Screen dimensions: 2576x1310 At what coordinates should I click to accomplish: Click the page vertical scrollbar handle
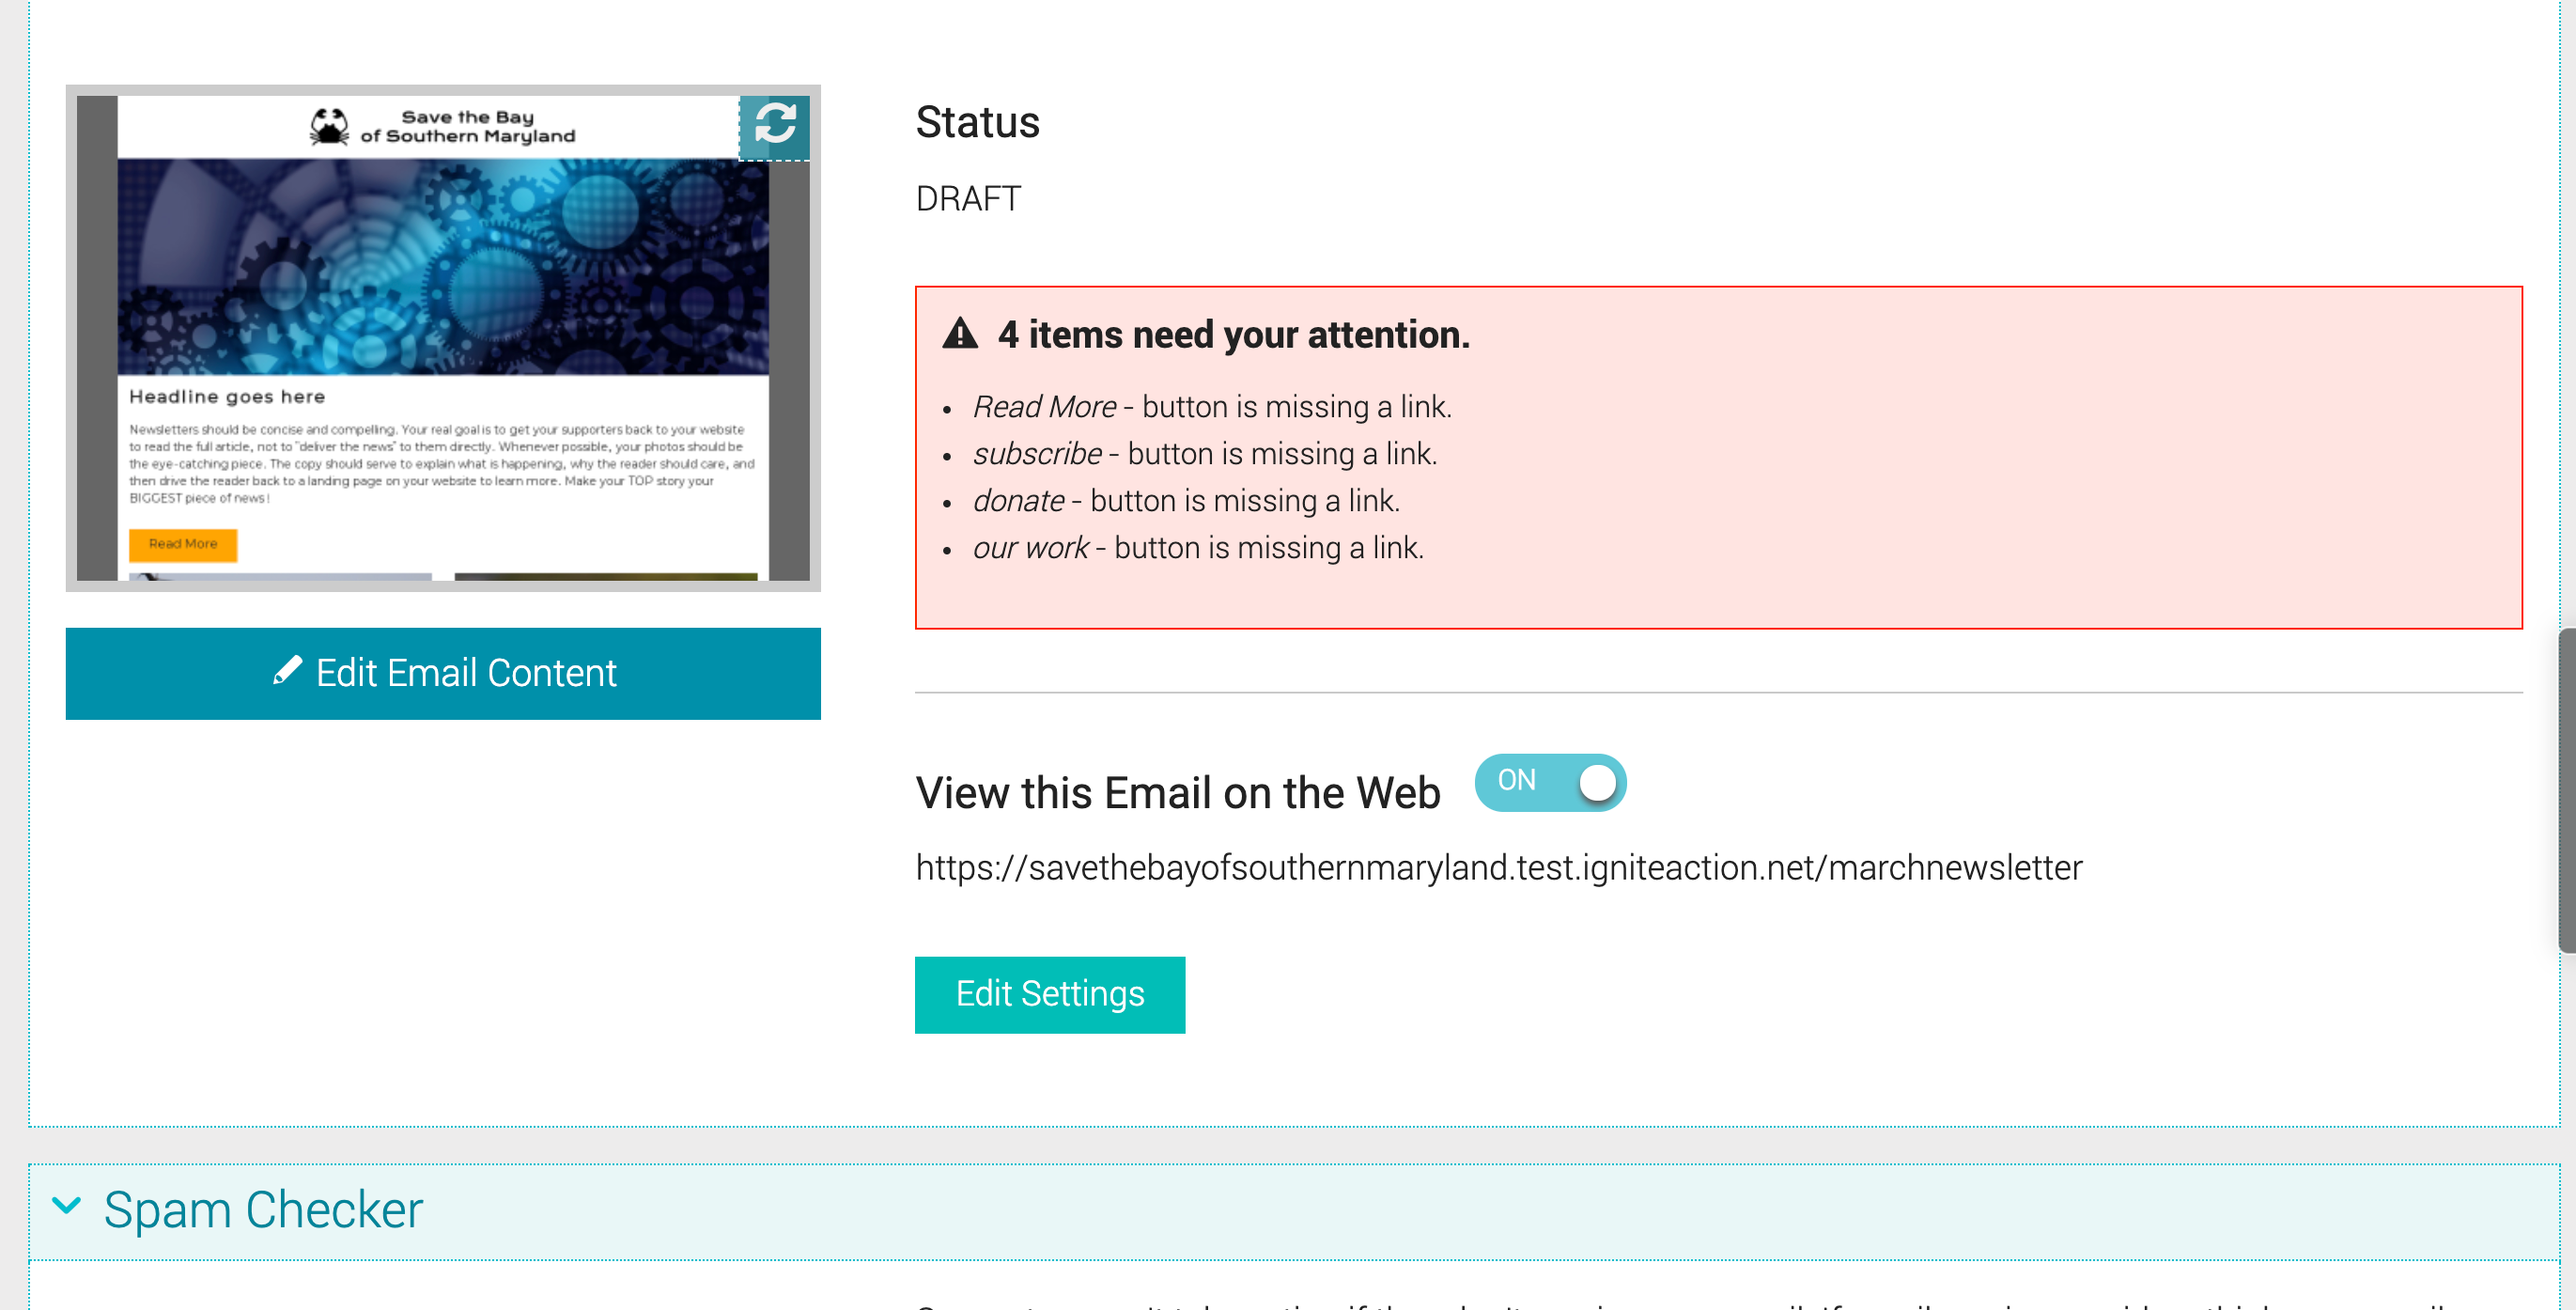(2567, 790)
